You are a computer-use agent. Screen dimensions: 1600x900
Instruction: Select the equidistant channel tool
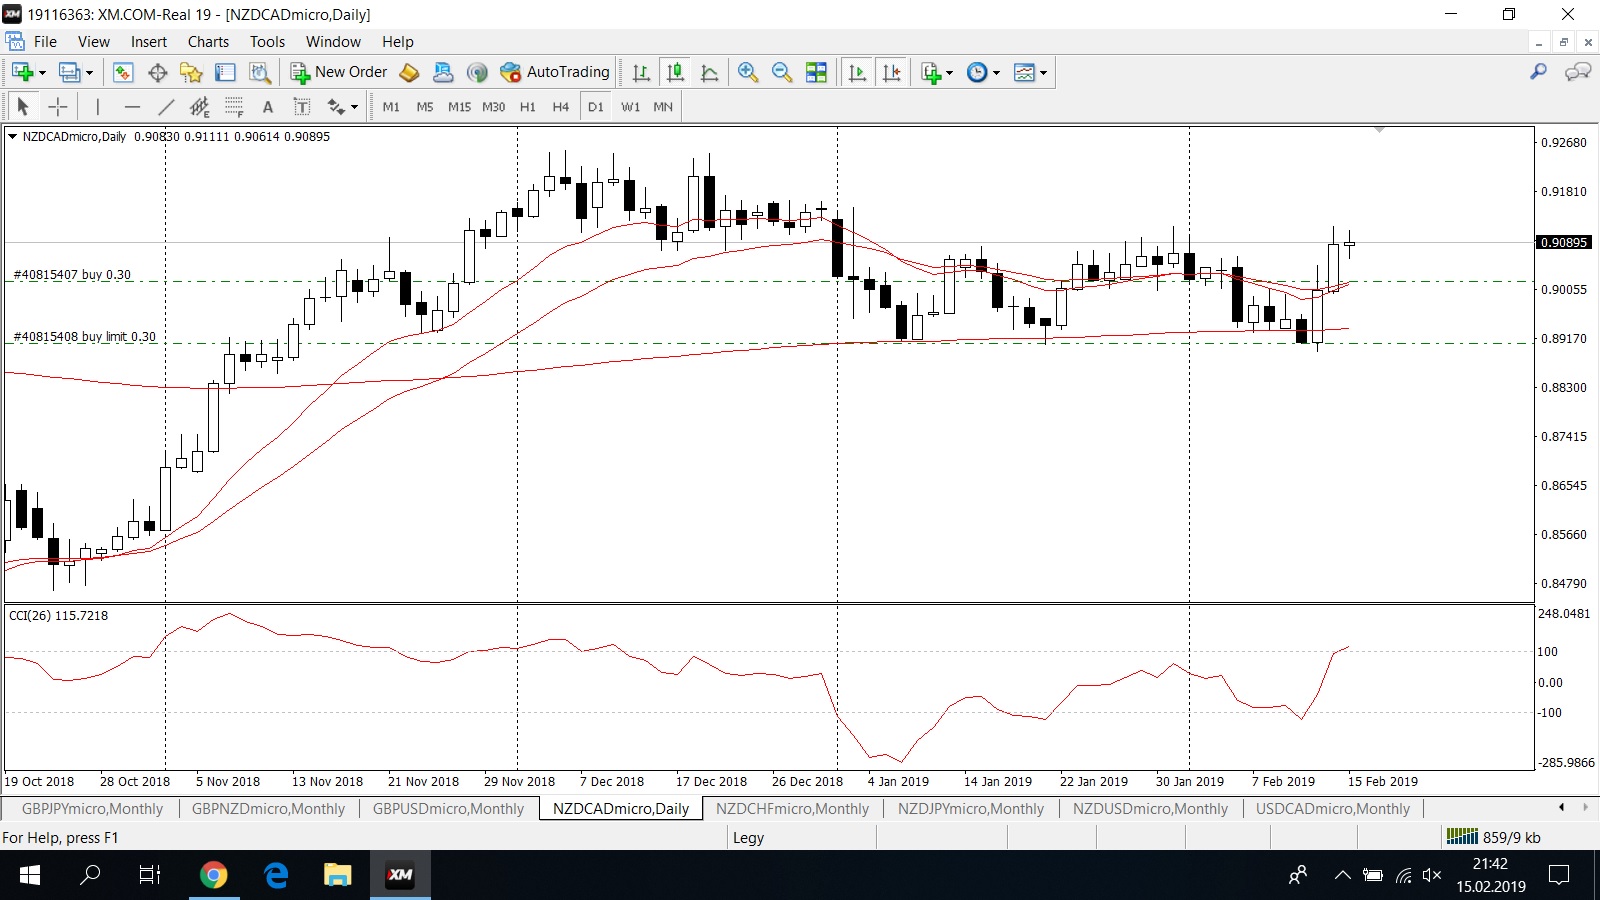coord(200,106)
